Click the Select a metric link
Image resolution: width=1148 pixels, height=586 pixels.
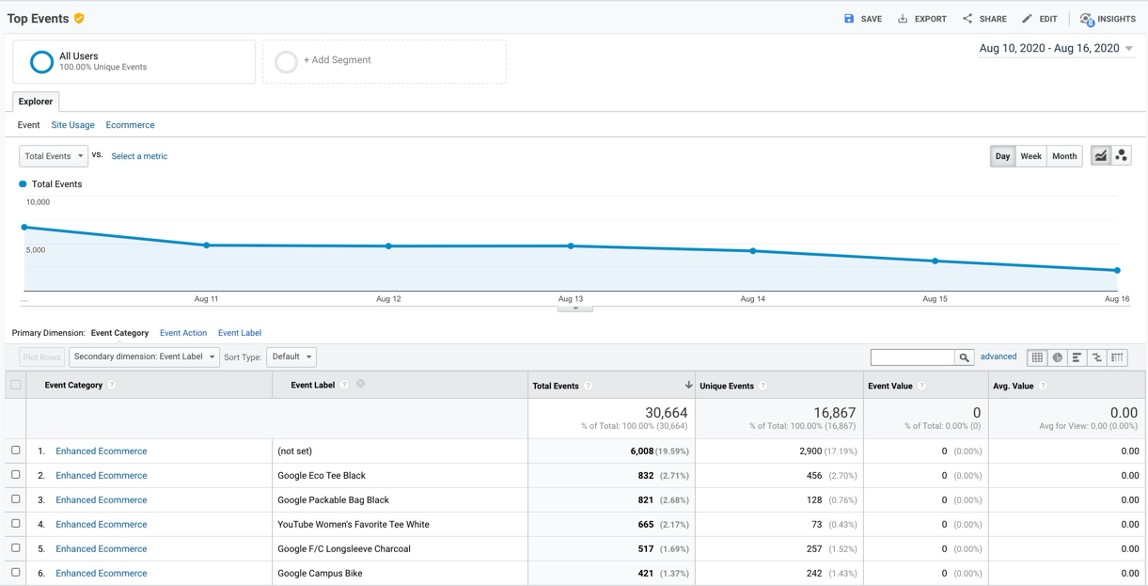point(139,156)
